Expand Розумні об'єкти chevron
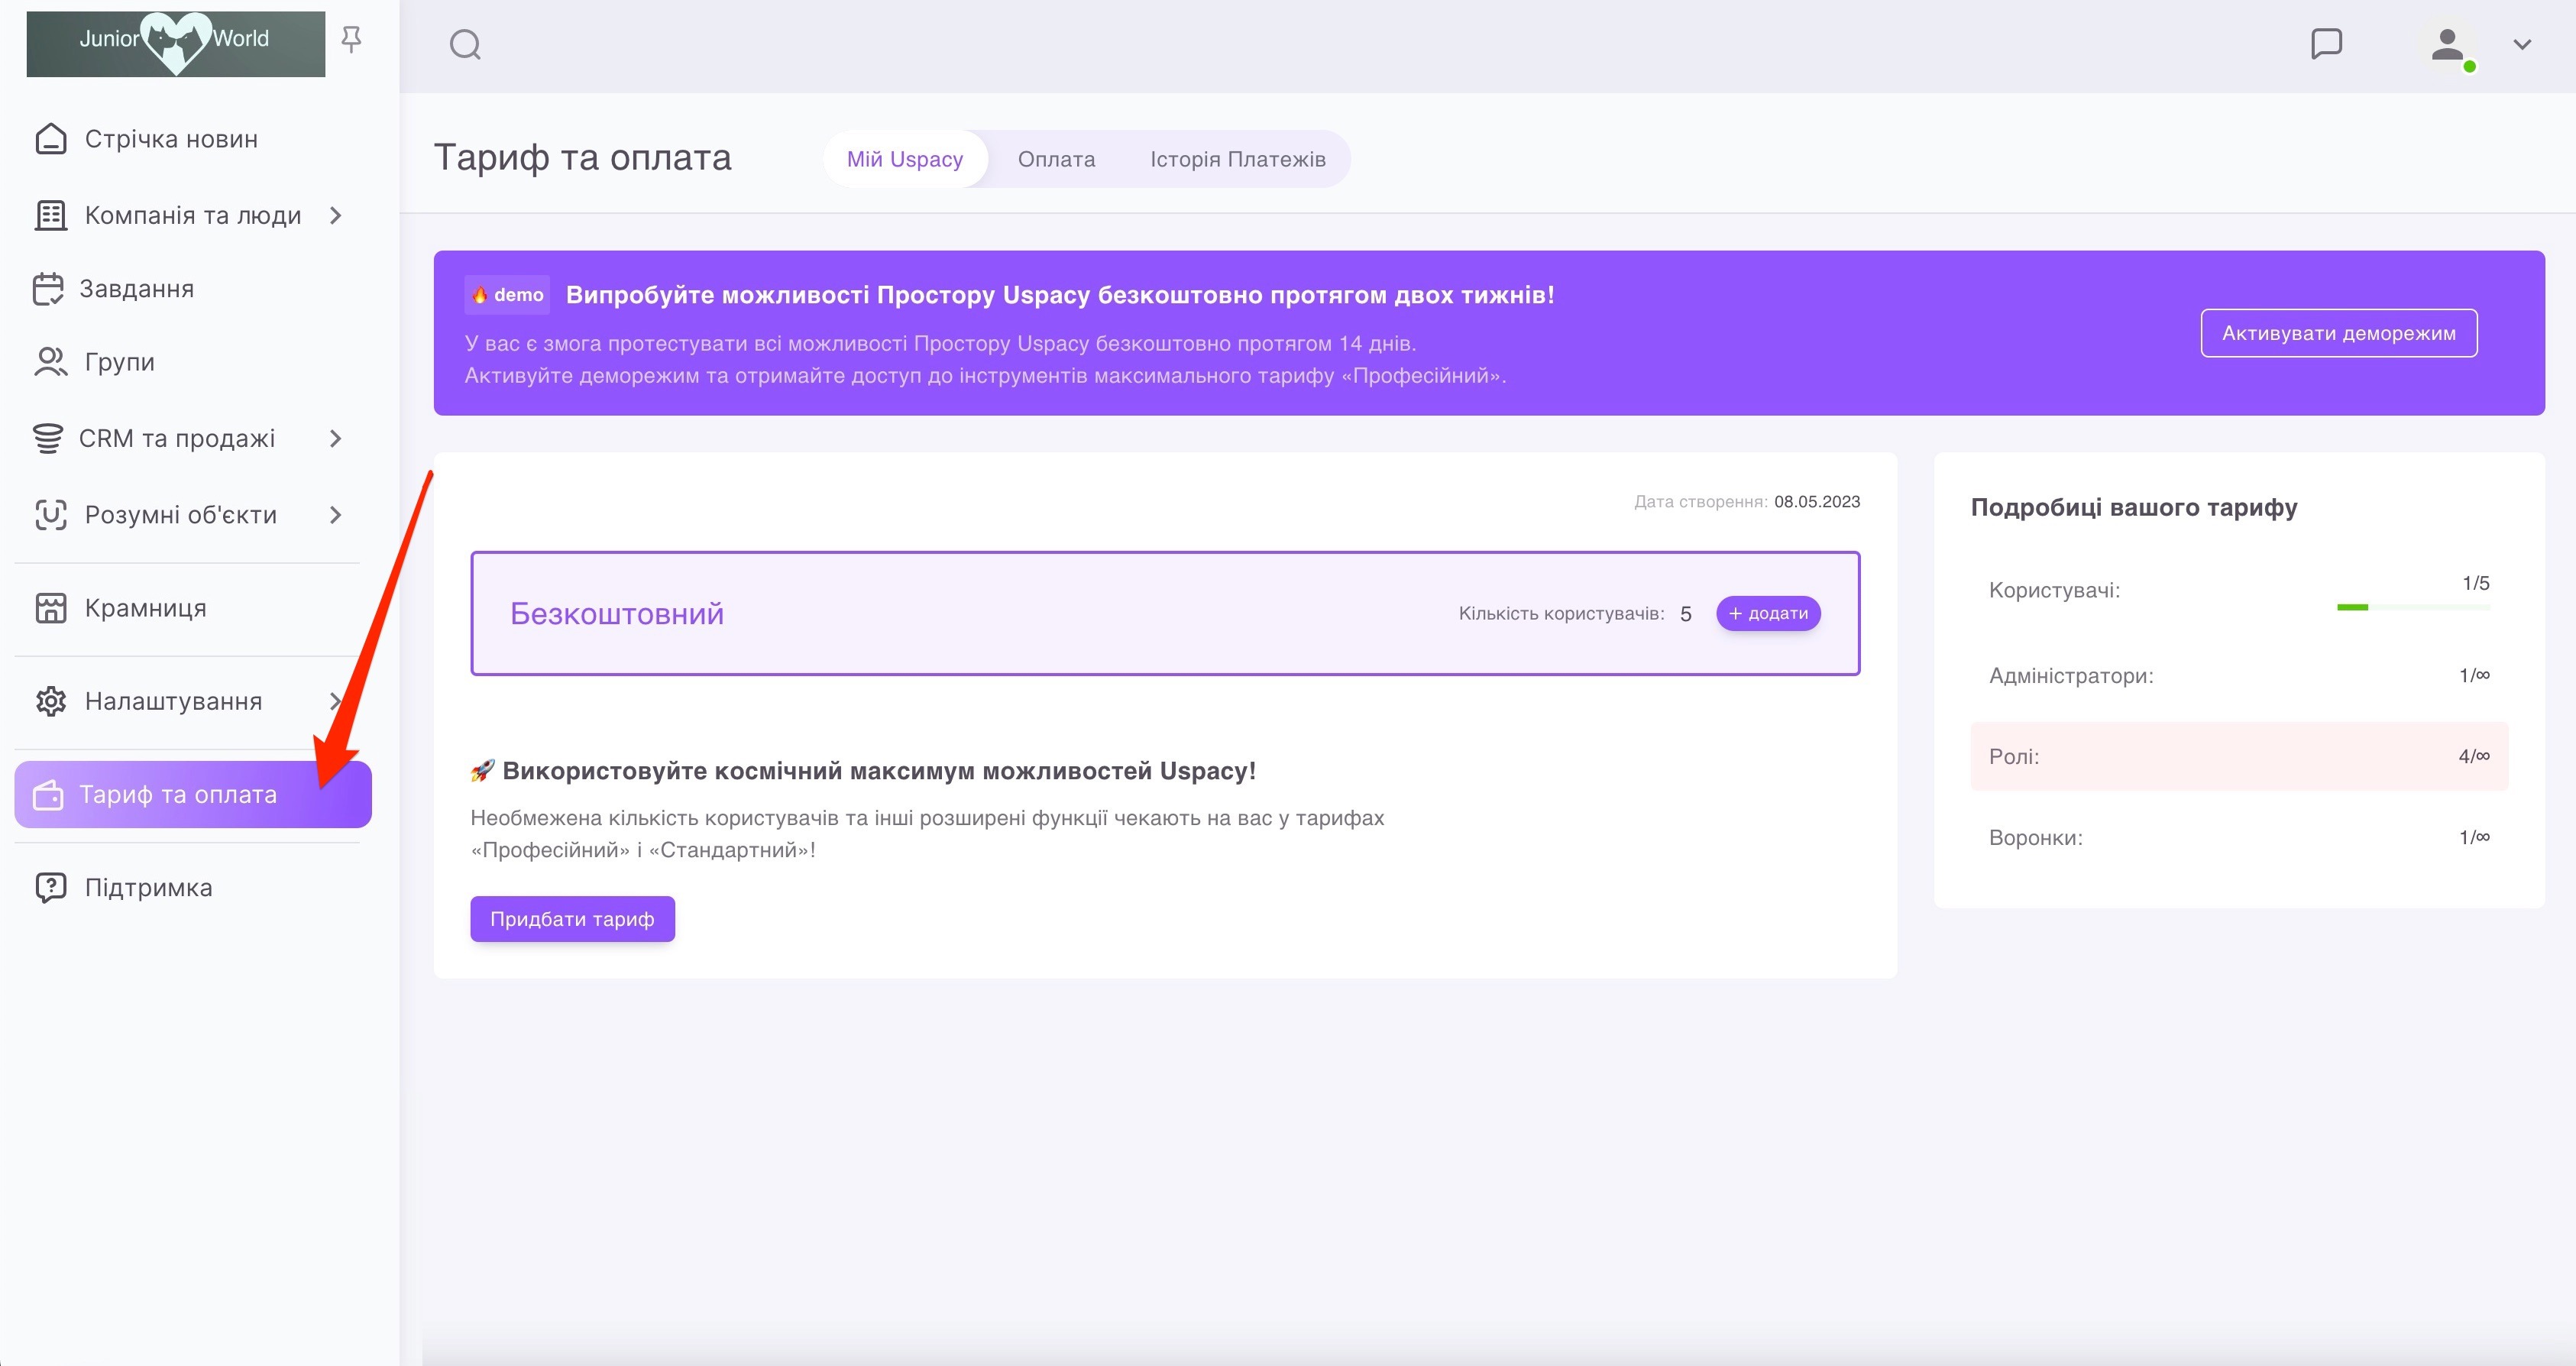This screenshot has width=2576, height=1366. [x=336, y=515]
